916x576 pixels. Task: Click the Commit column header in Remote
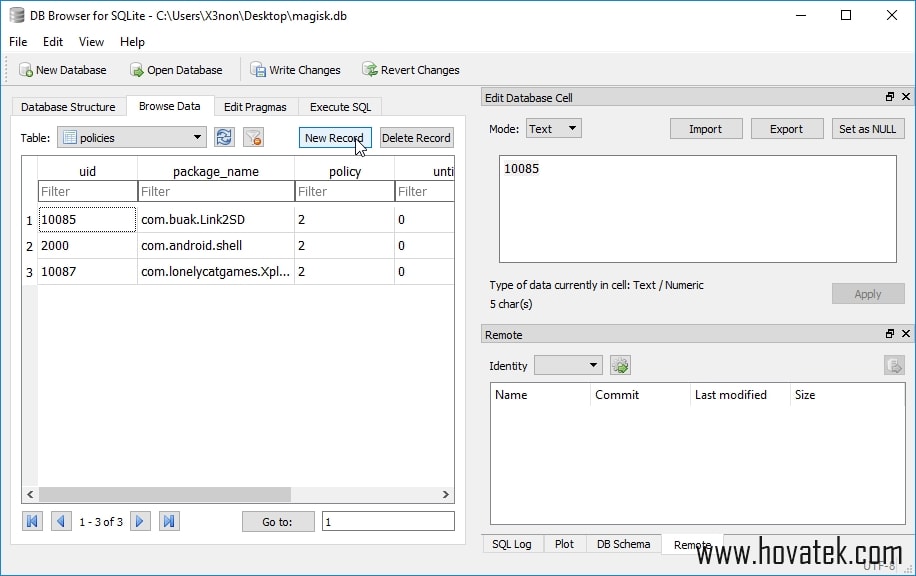[x=640, y=395]
